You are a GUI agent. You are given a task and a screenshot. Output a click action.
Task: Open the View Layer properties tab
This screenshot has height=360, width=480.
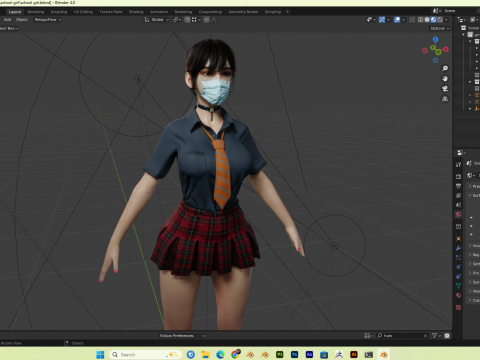458,196
